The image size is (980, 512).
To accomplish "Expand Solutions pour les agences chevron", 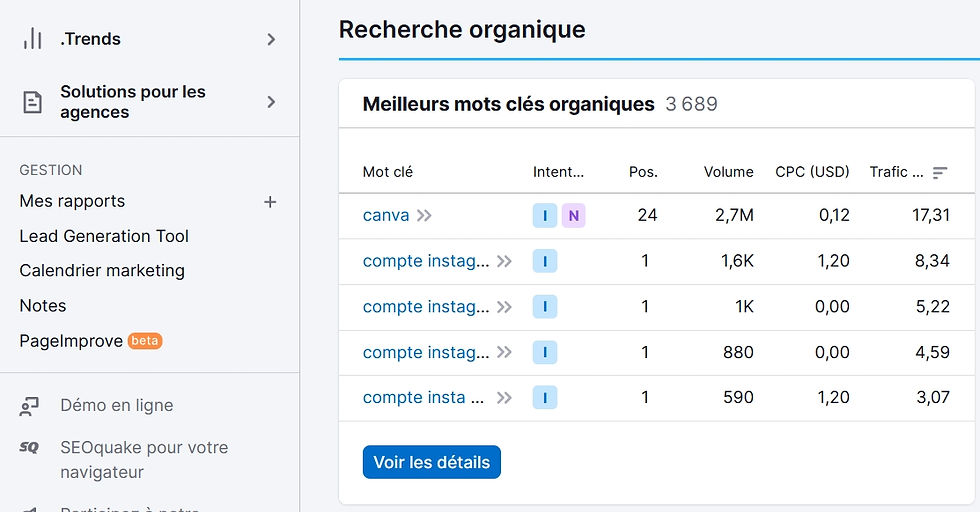I will tap(271, 102).
